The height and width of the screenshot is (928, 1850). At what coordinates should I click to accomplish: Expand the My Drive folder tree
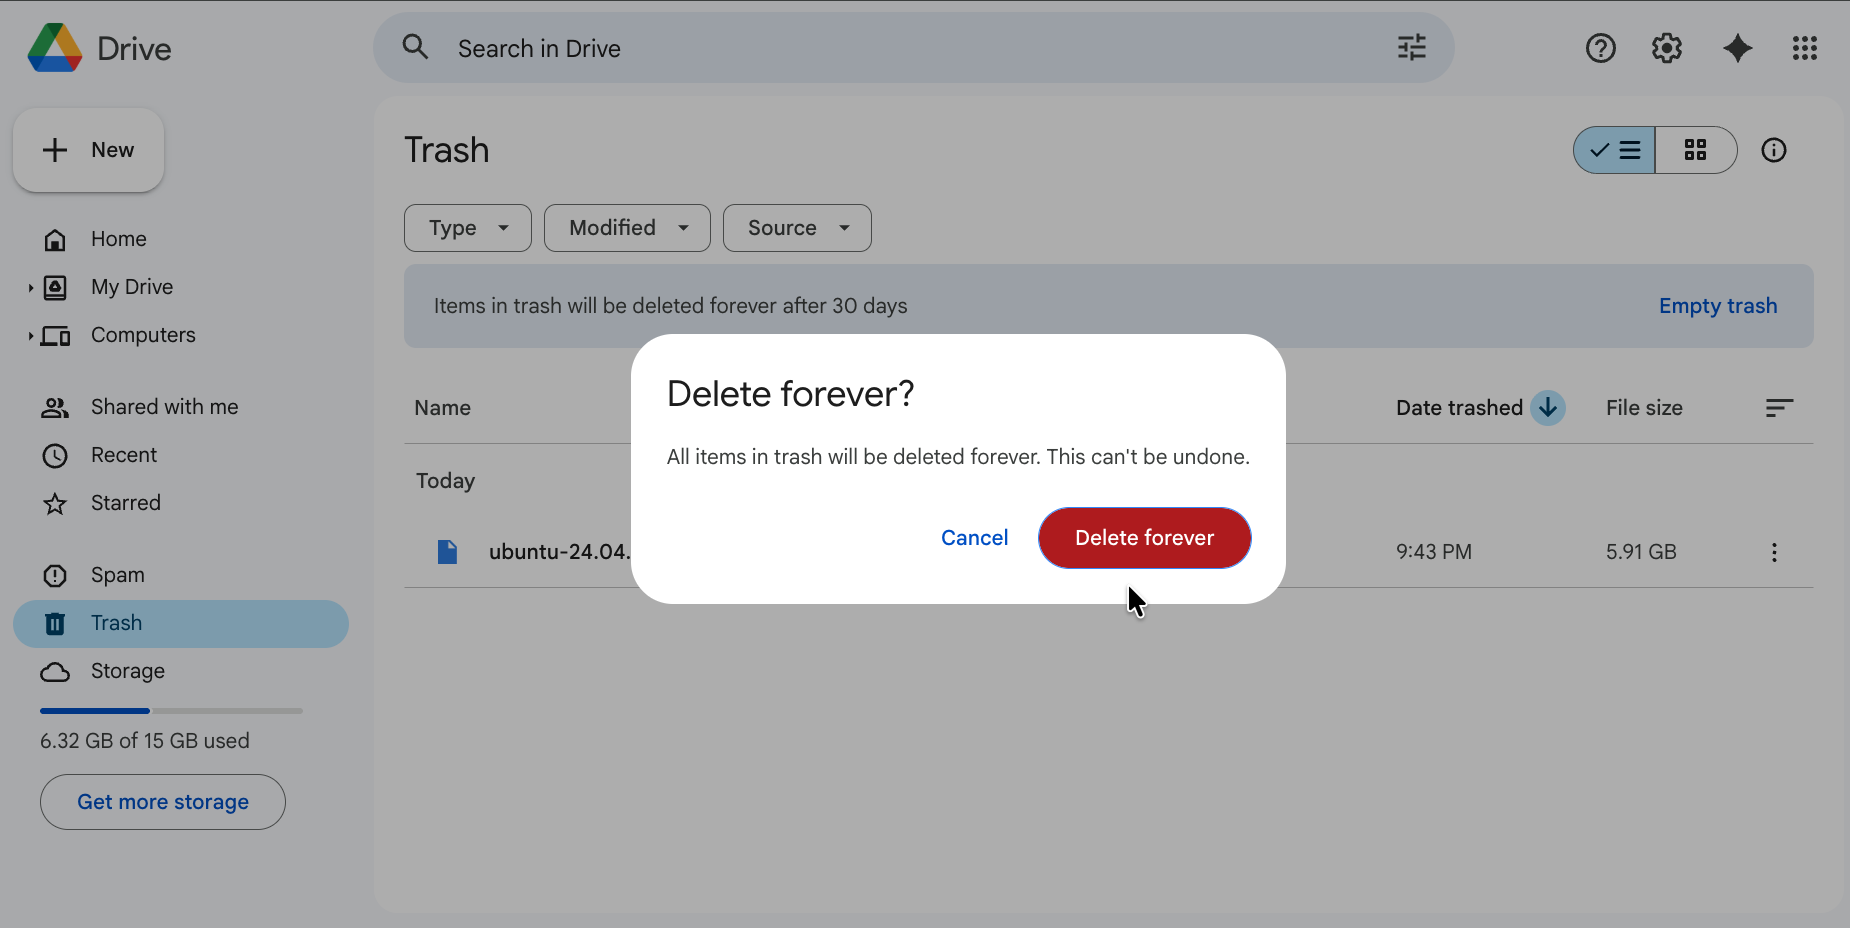31,288
